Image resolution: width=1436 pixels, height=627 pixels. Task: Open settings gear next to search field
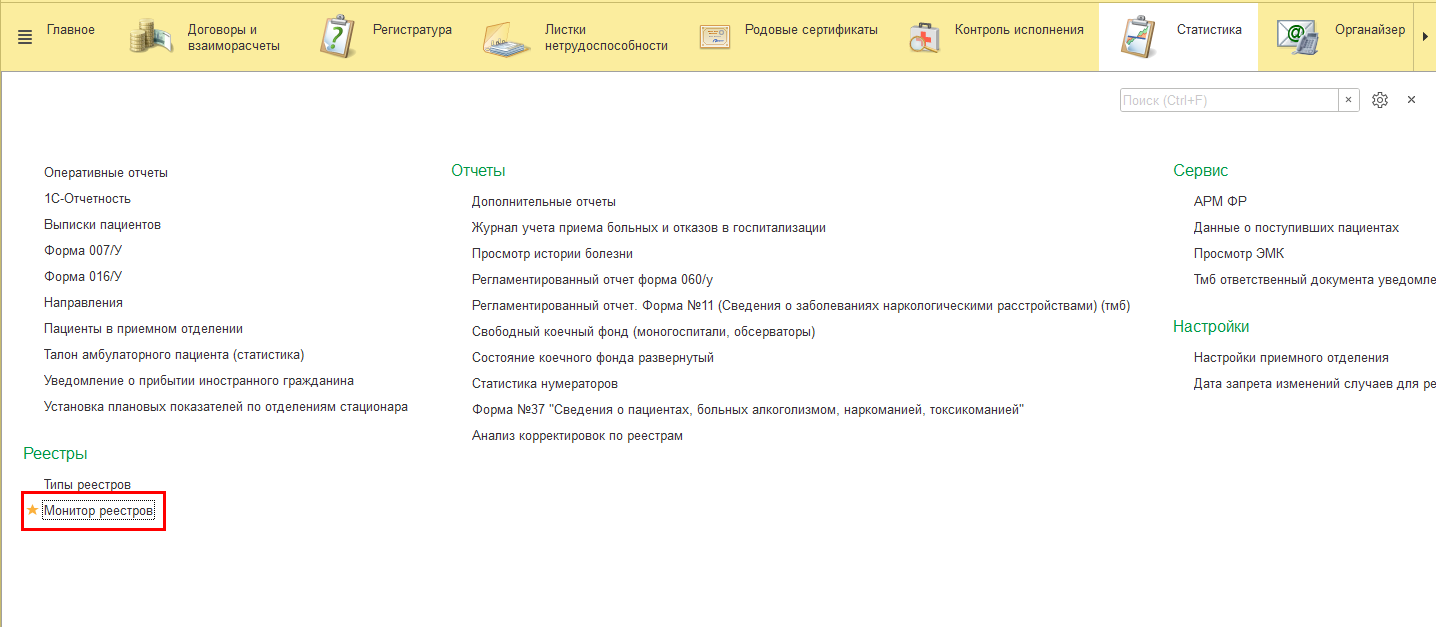1380,100
